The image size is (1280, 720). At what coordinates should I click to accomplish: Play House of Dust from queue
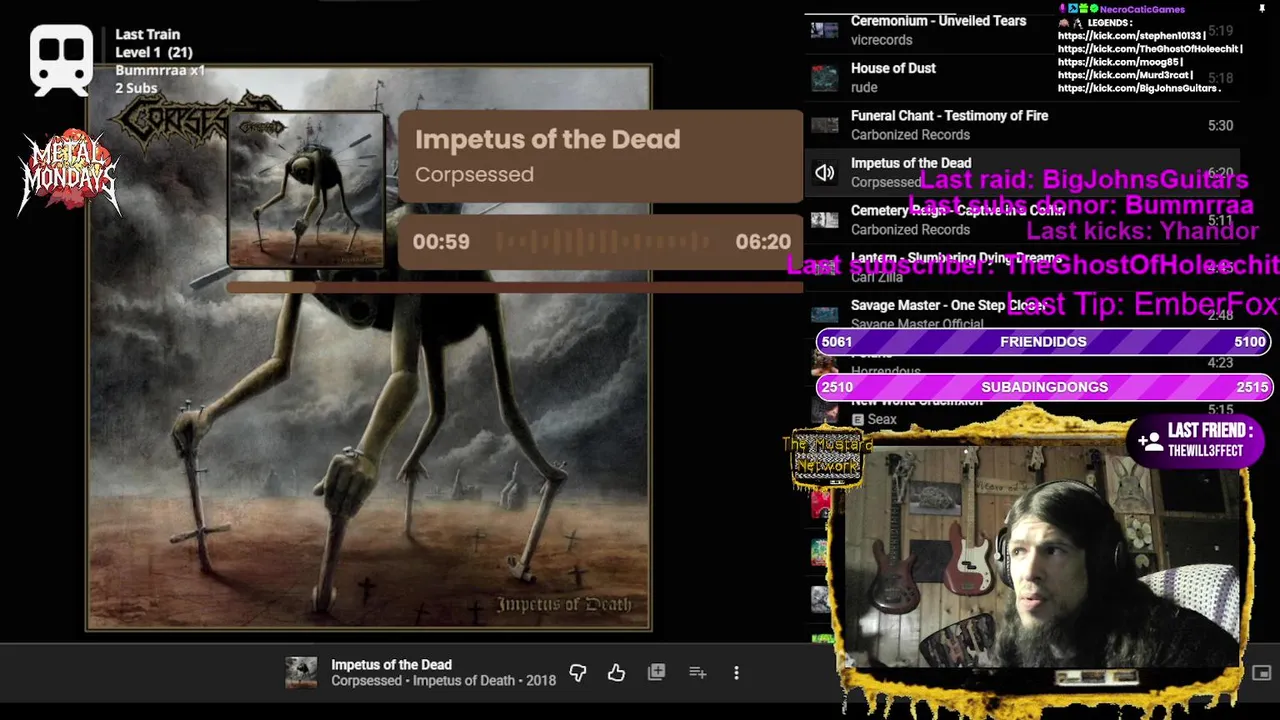coord(893,68)
